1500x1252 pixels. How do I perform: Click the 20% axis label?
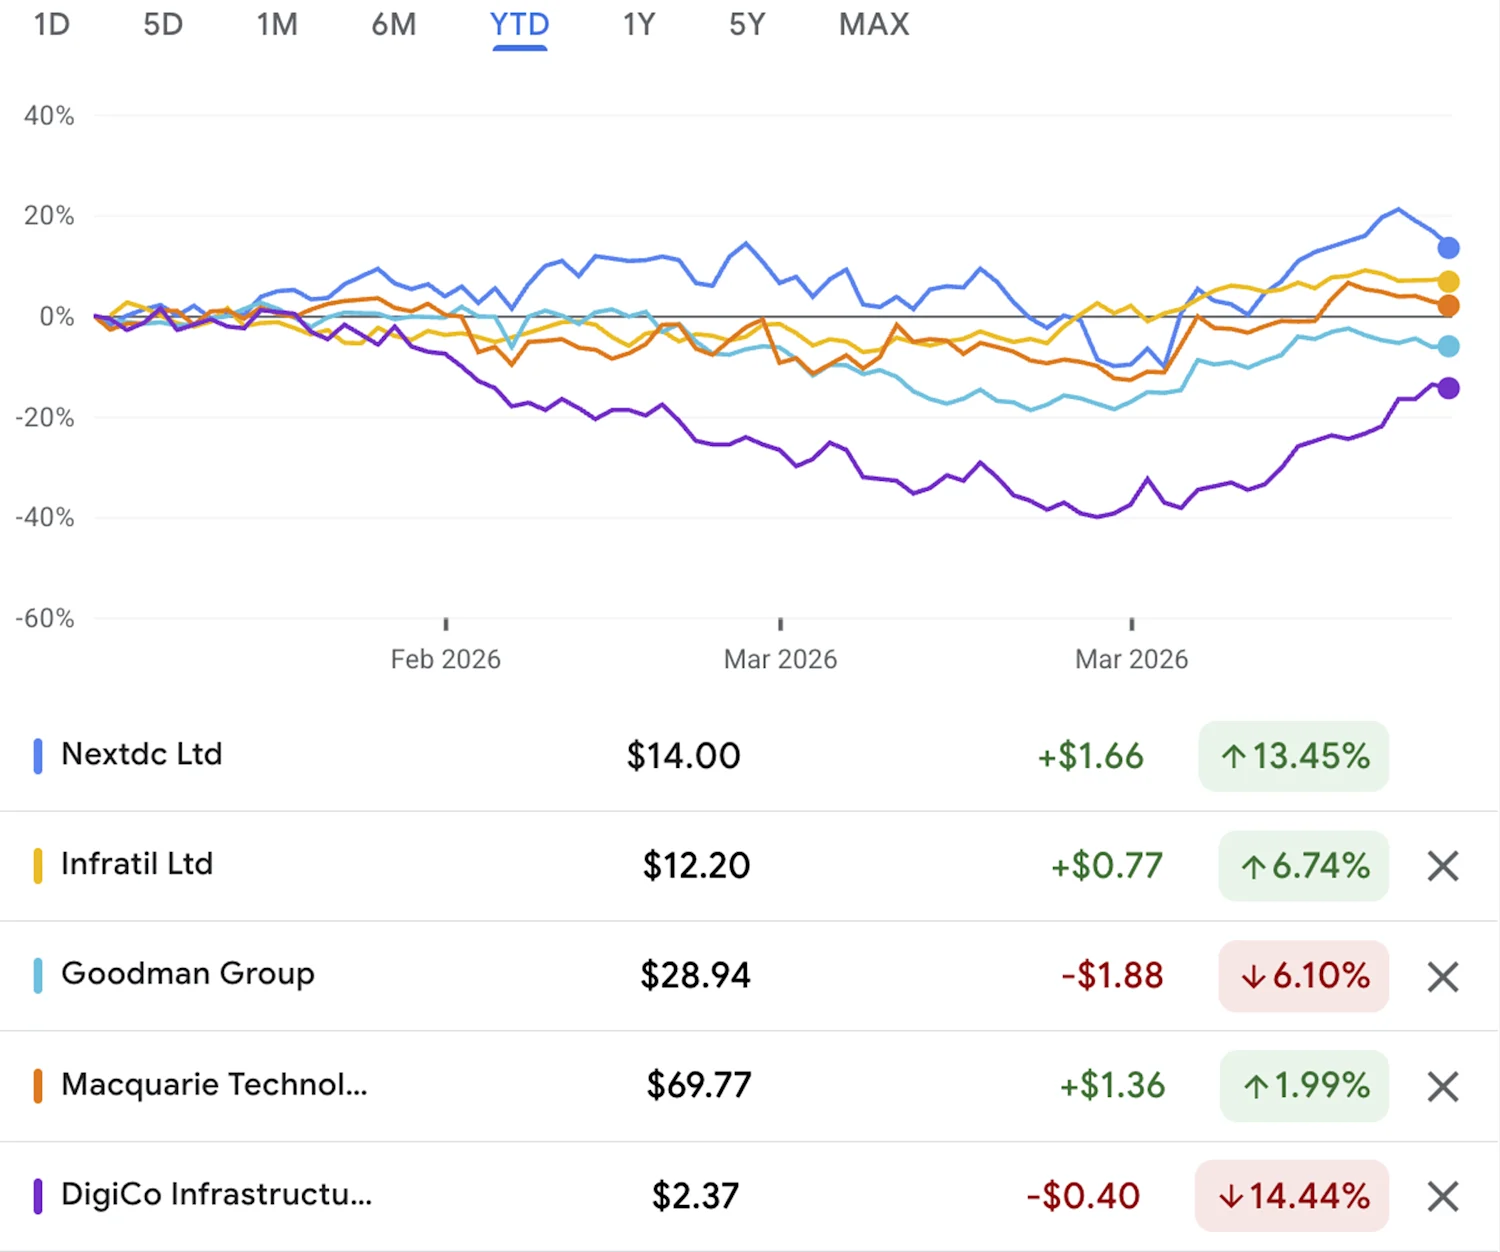pyautogui.click(x=49, y=216)
